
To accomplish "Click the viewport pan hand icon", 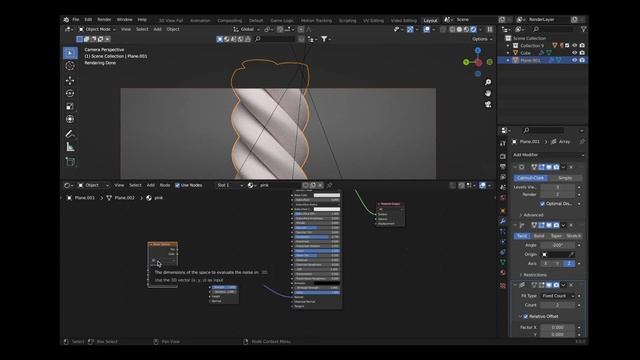I will (x=488, y=93).
